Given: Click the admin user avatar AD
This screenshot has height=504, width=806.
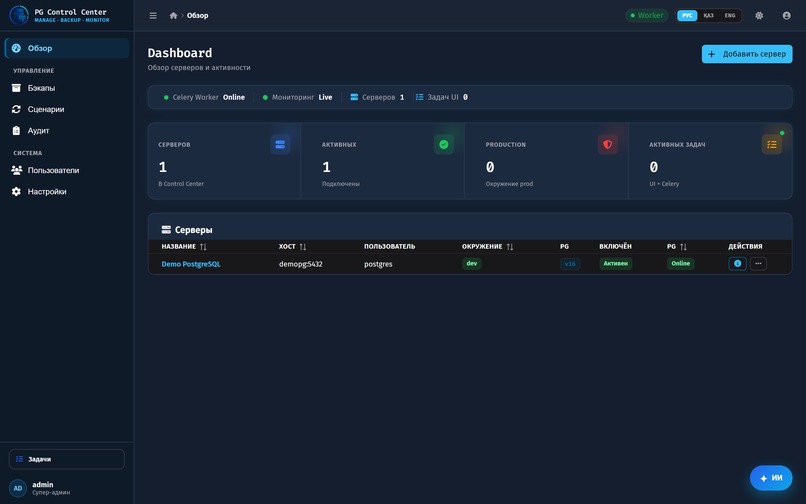Looking at the screenshot, I should click(18, 488).
